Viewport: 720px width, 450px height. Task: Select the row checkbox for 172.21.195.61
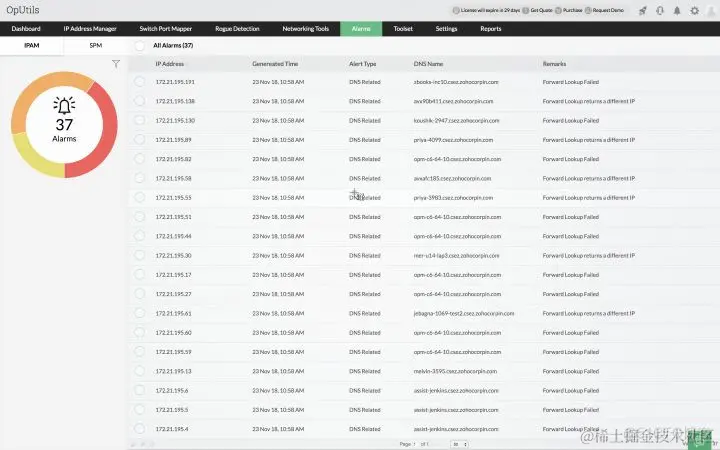coord(140,313)
